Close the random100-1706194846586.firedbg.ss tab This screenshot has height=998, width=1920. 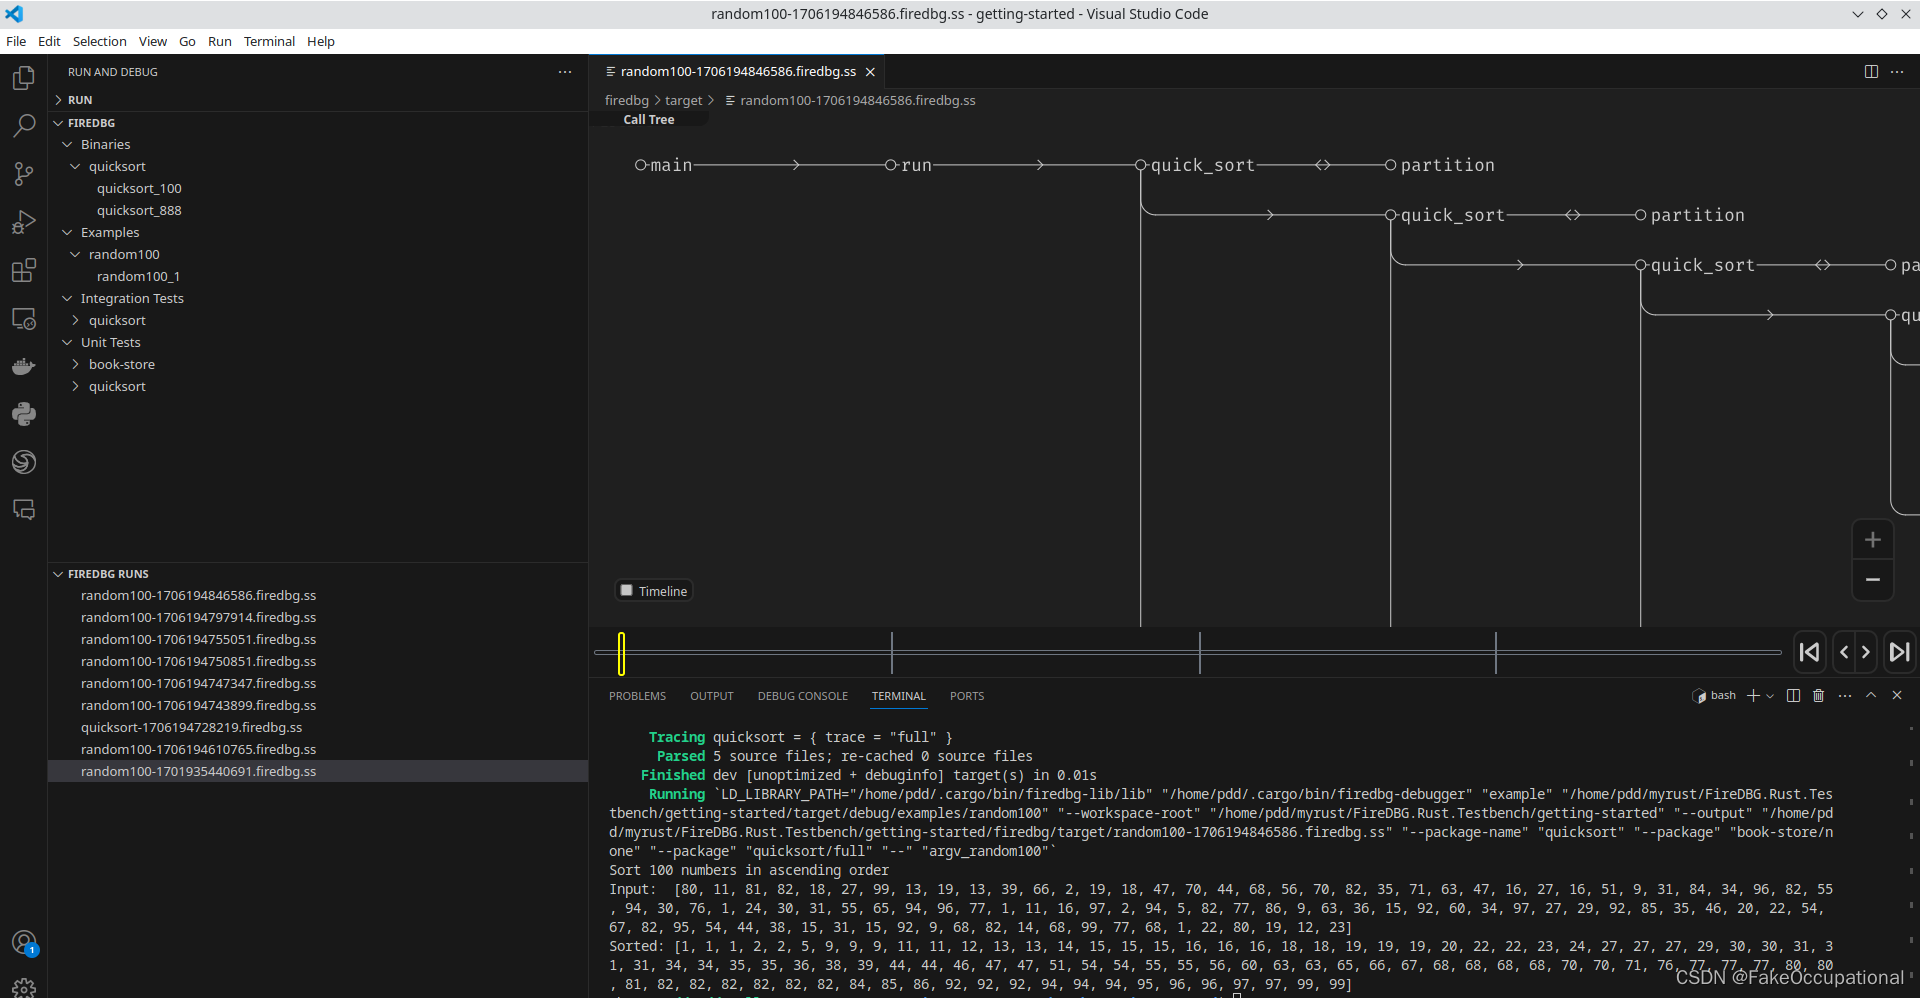870,72
